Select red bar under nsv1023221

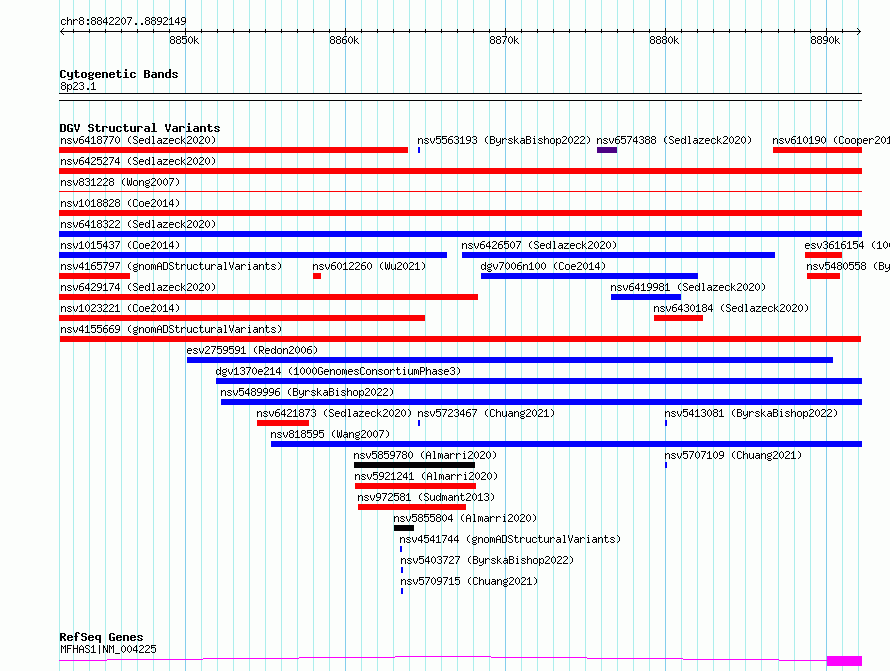coord(242,318)
